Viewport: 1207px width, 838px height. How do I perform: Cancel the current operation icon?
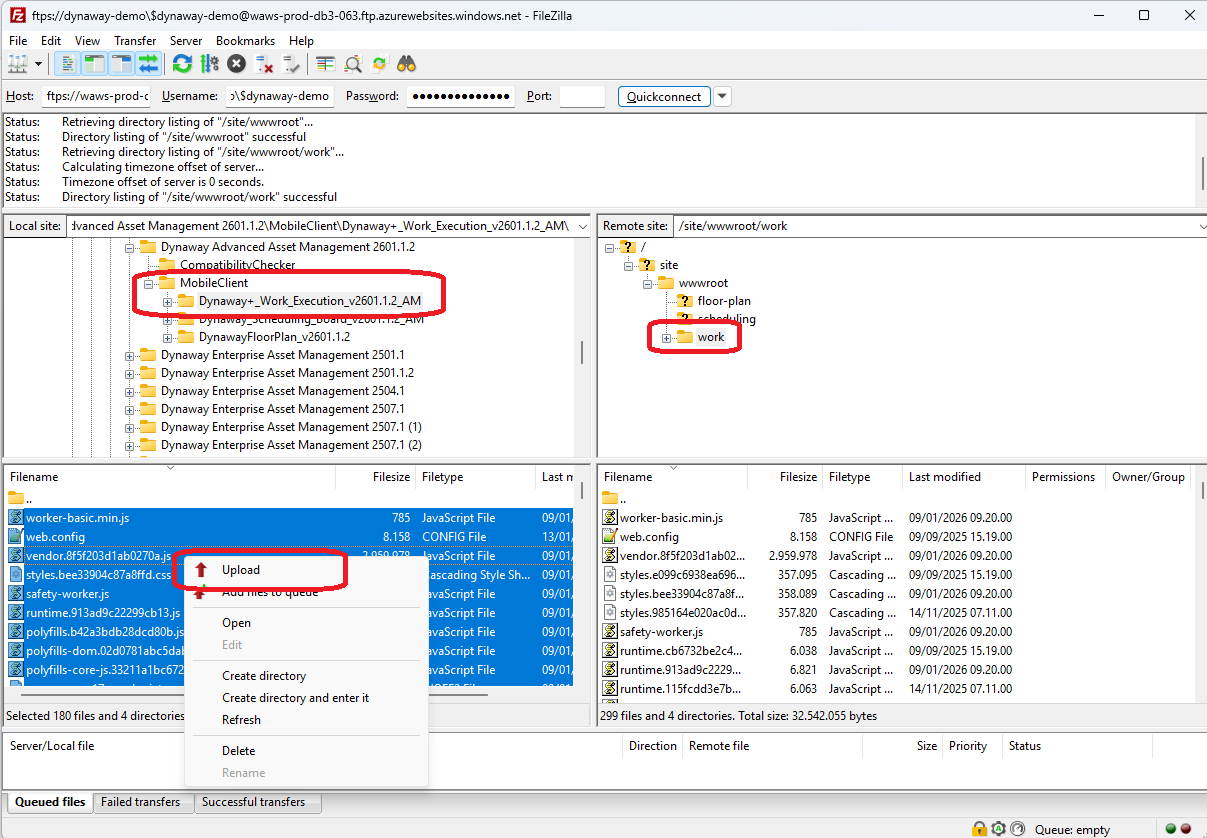[236, 64]
